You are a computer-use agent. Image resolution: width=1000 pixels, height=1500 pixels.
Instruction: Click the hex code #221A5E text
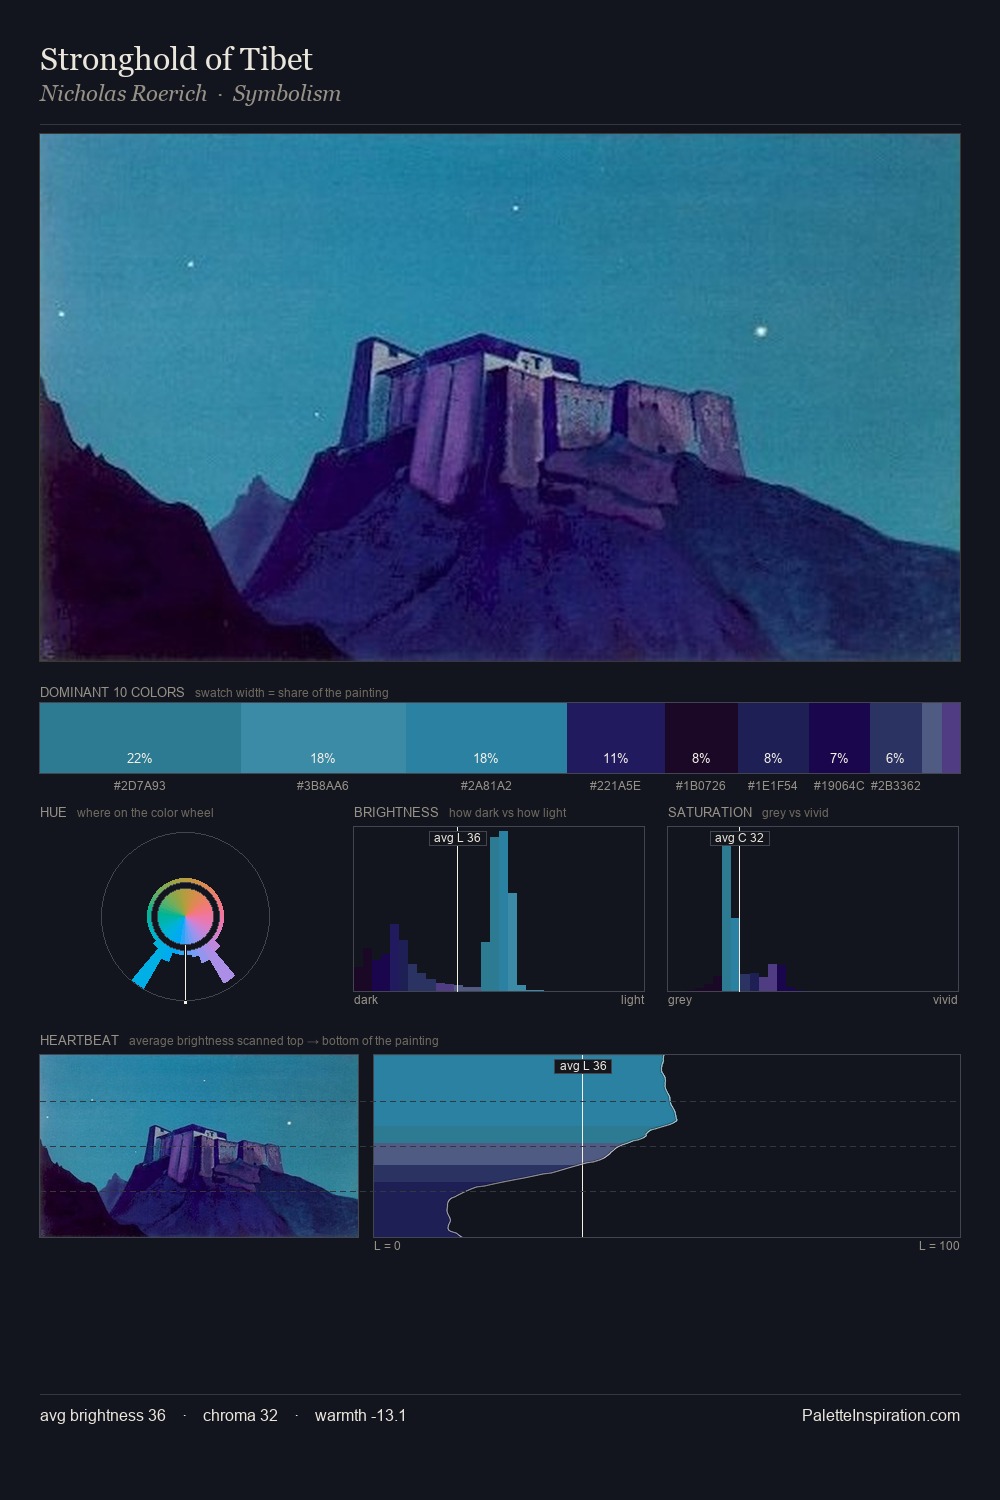[615, 786]
